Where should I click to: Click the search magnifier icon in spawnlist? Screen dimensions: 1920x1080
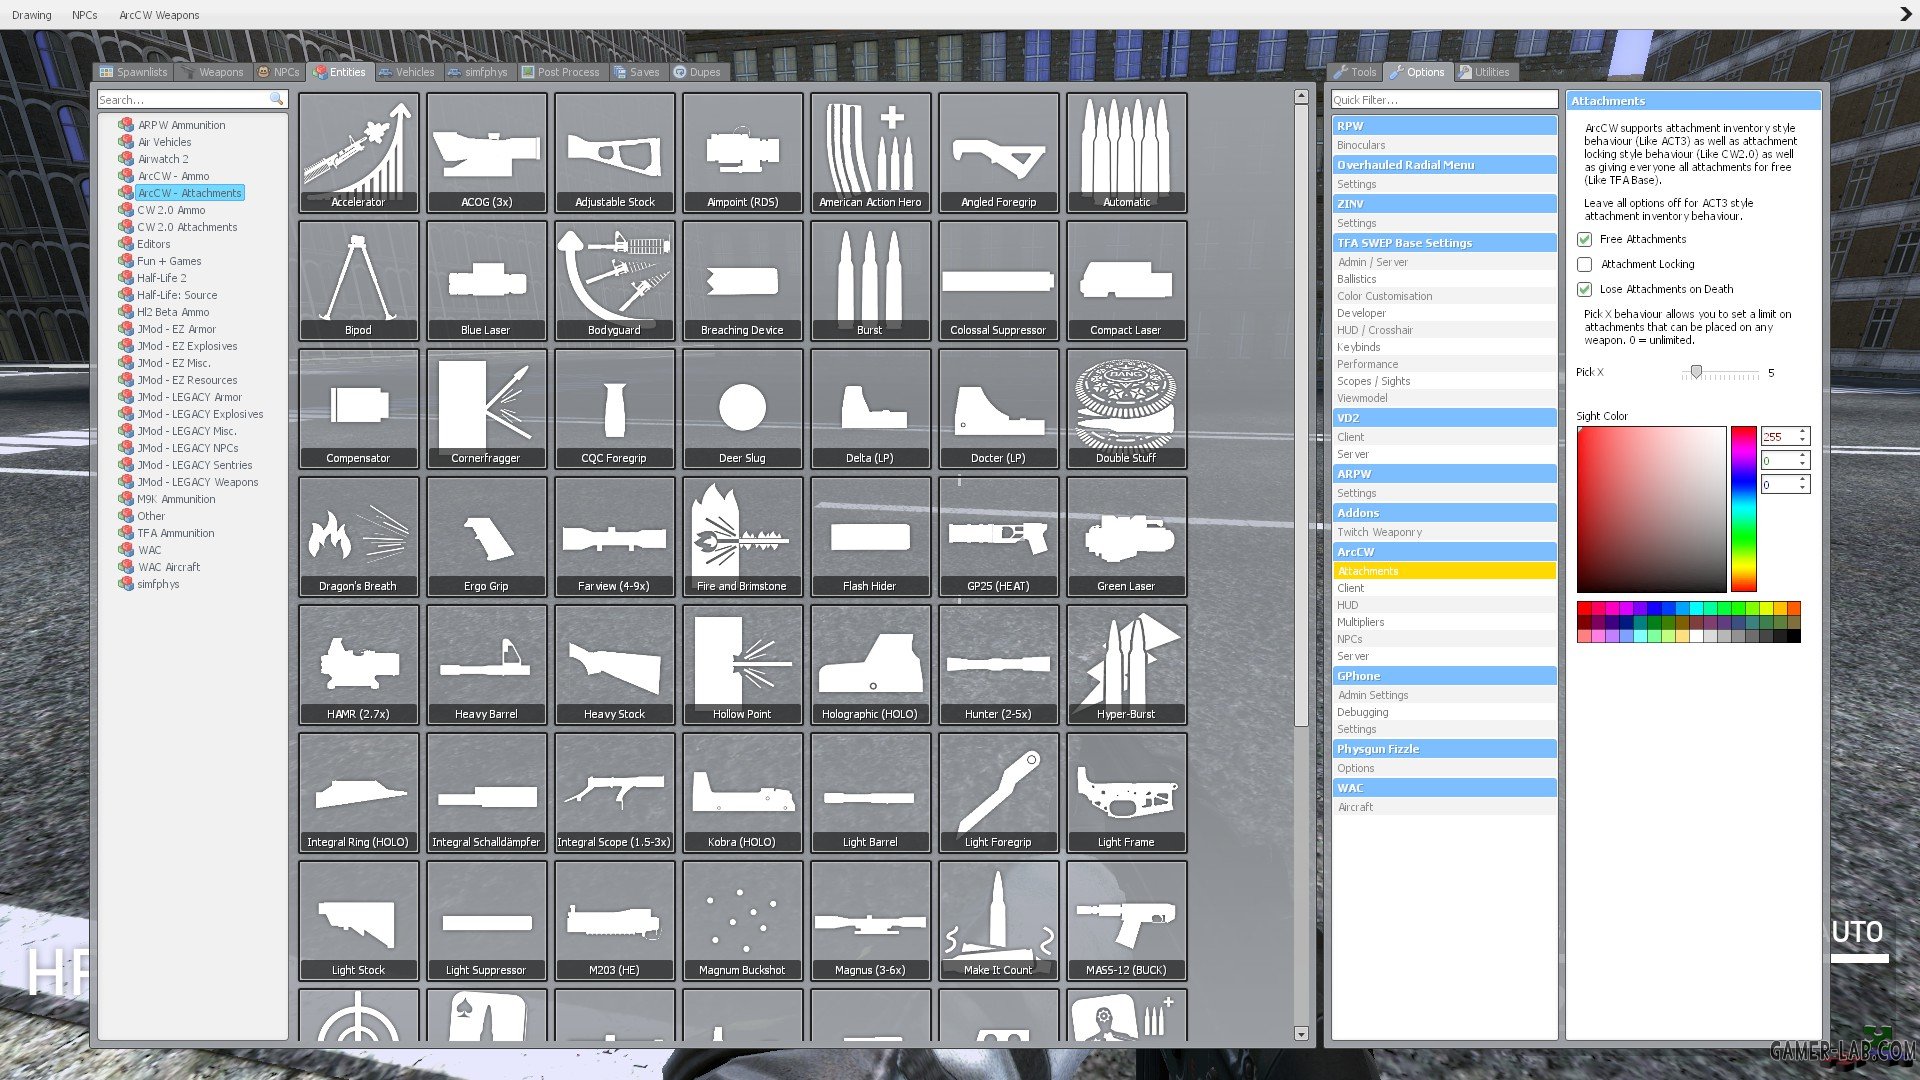tap(277, 100)
